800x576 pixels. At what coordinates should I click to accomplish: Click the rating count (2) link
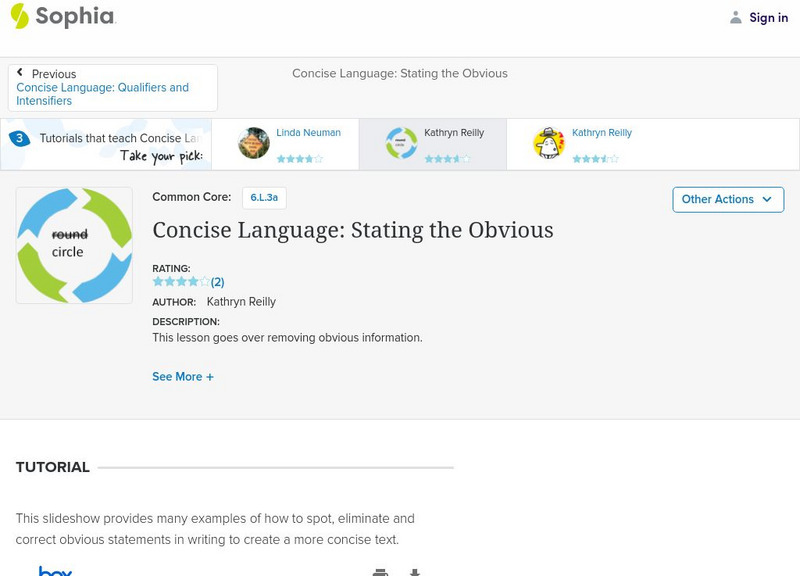[x=217, y=282]
